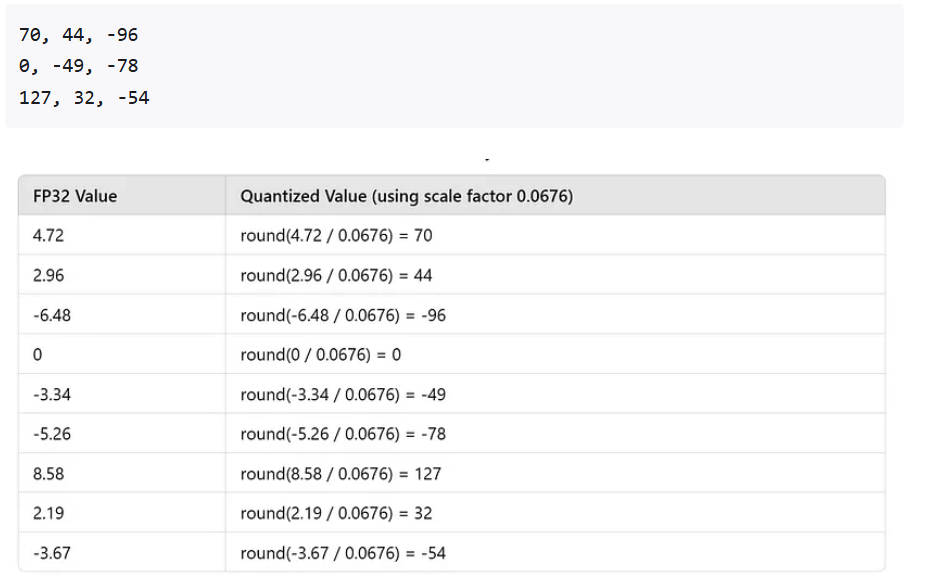Select the -3.67 FP32 value cell
Viewport: 926px width, 581px height.
122,553
